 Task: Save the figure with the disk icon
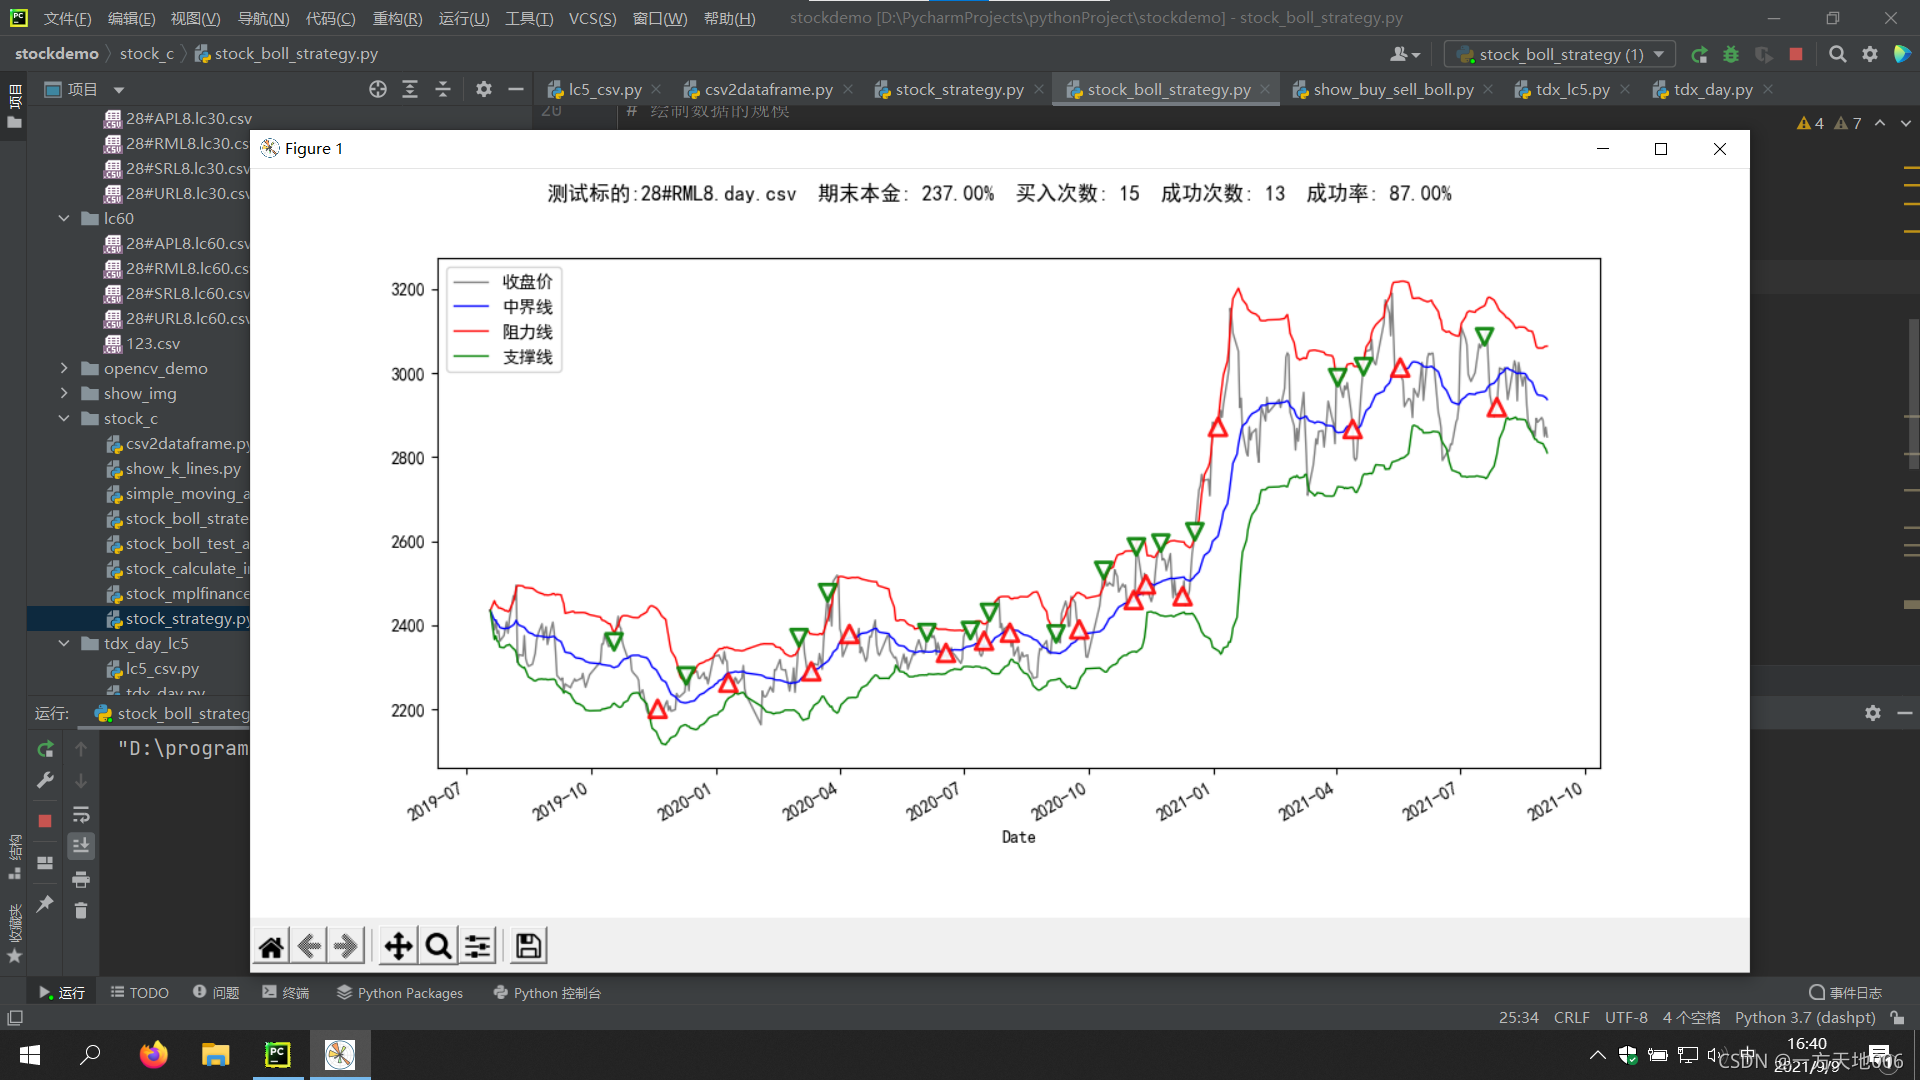(x=528, y=946)
